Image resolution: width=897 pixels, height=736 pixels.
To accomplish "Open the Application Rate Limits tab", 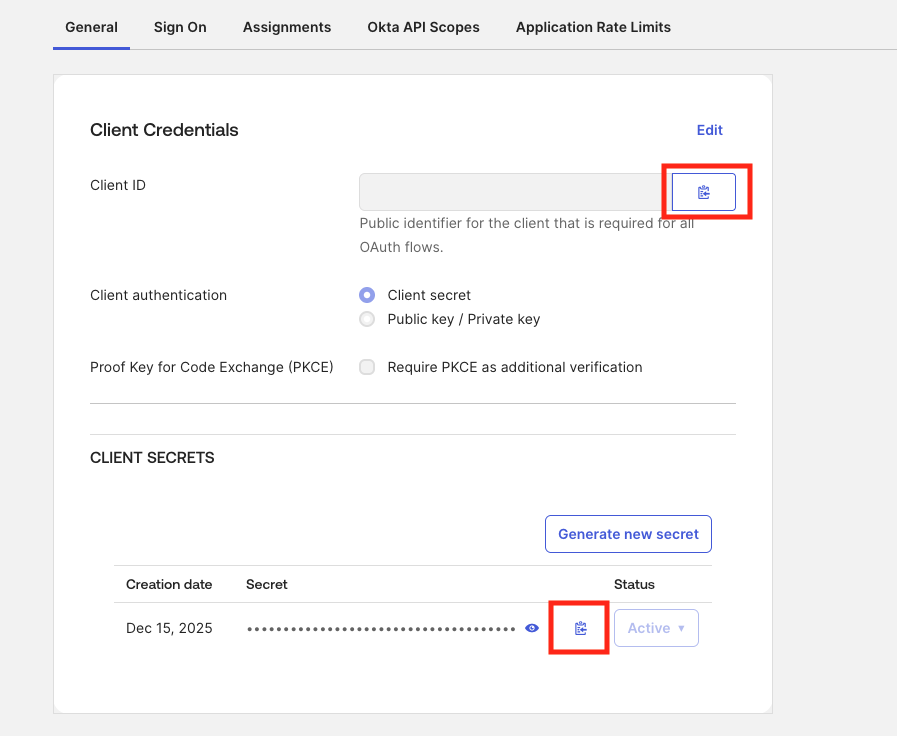I will pyautogui.click(x=592, y=27).
